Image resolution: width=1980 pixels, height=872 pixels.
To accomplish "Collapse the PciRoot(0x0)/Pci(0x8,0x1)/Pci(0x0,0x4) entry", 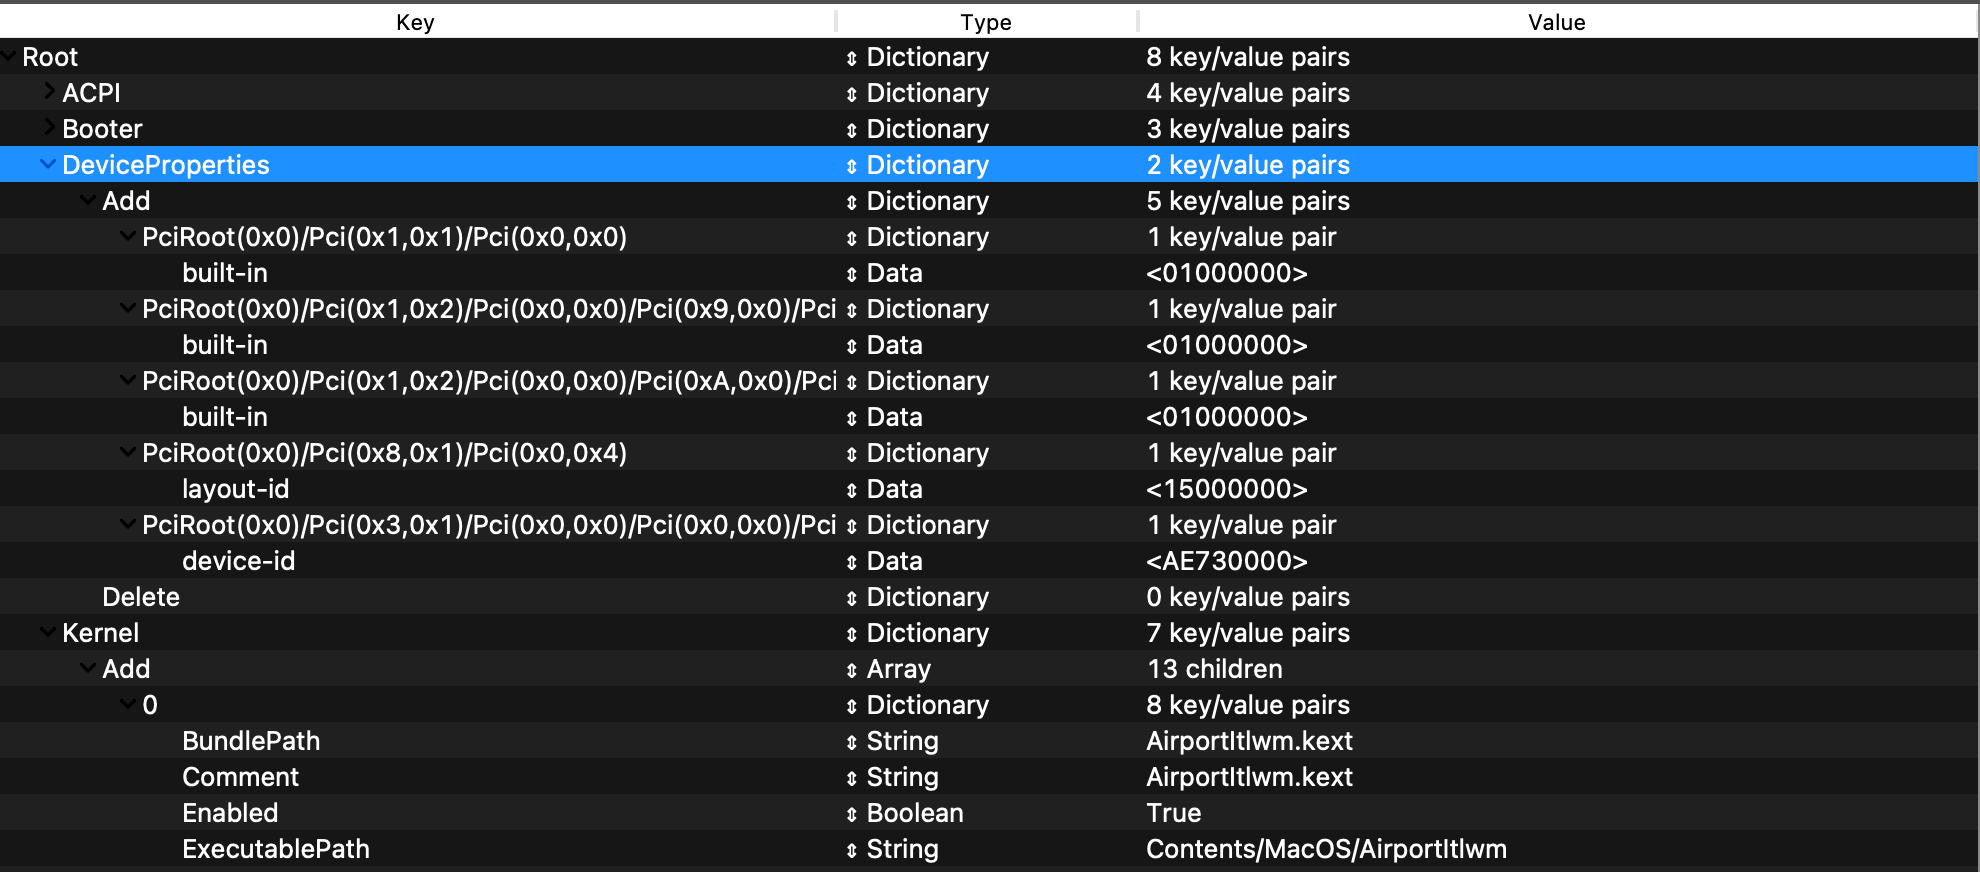I will (x=127, y=452).
